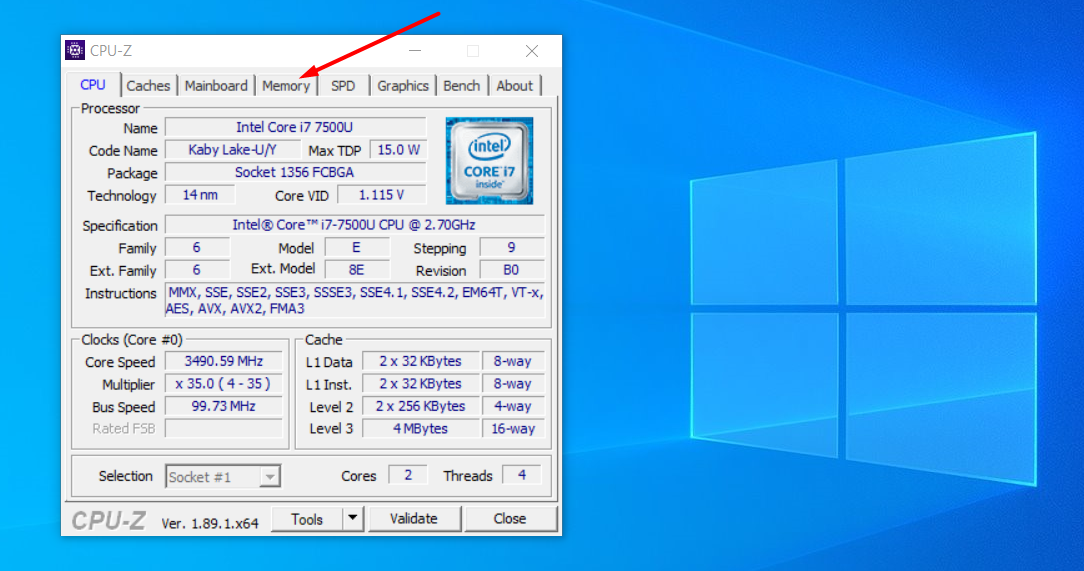Click the instructions list field
Viewport: 1084px width, 571px height.
[355, 300]
